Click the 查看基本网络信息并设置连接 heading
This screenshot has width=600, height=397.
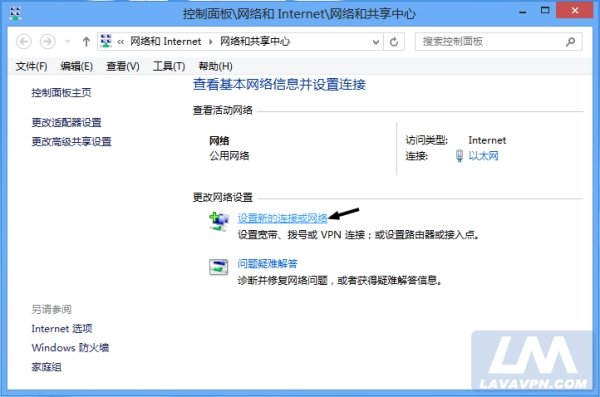pos(279,85)
